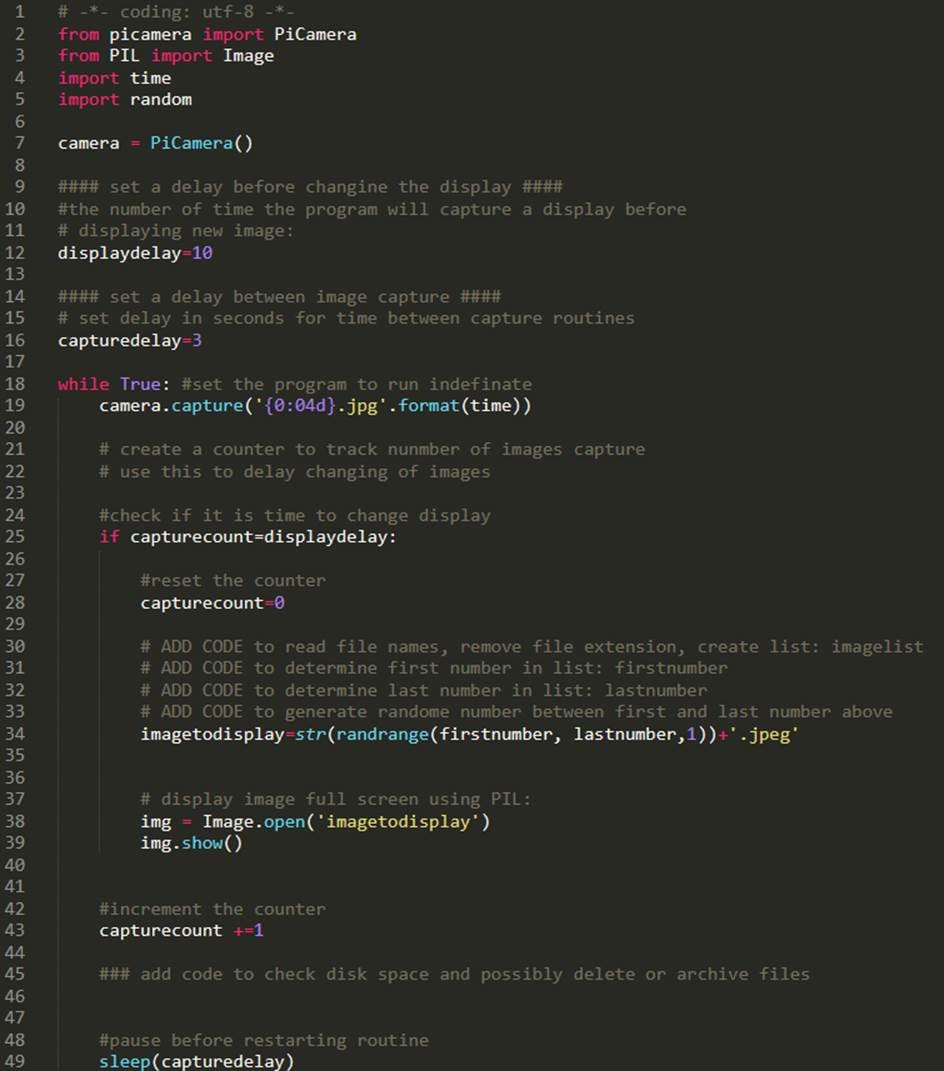Click line number 49 in the gutter

tap(15, 1062)
